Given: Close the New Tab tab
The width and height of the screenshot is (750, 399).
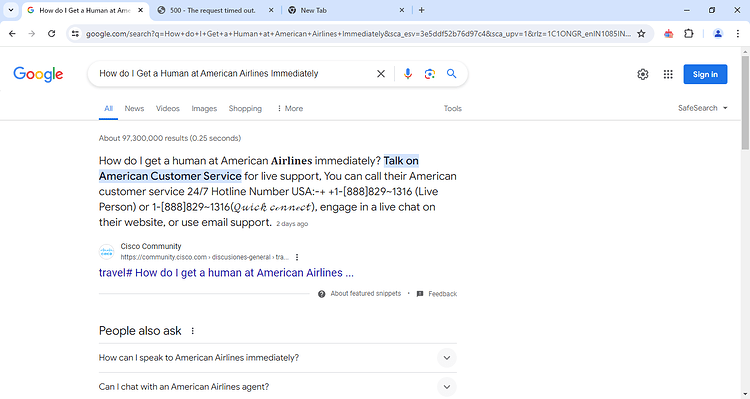Looking at the screenshot, I should [402, 10].
